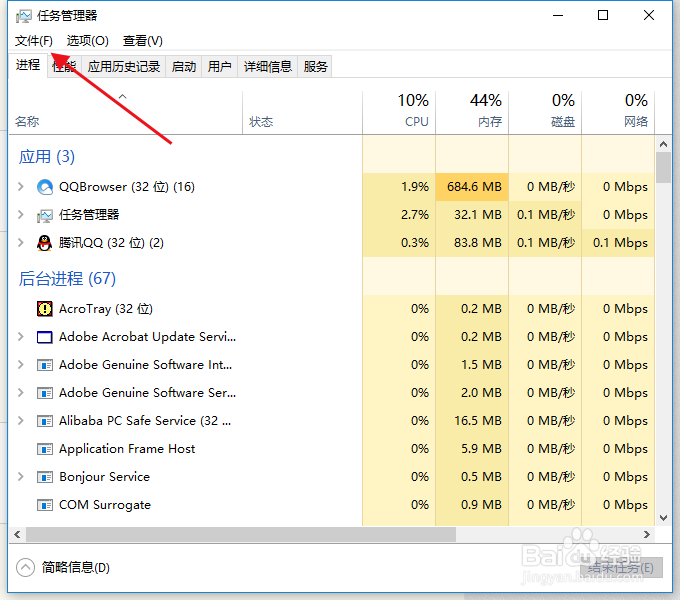Image resolution: width=680 pixels, height=600 pixels.
Task: Switch to the 启动 tab
Action: (184, 67)
